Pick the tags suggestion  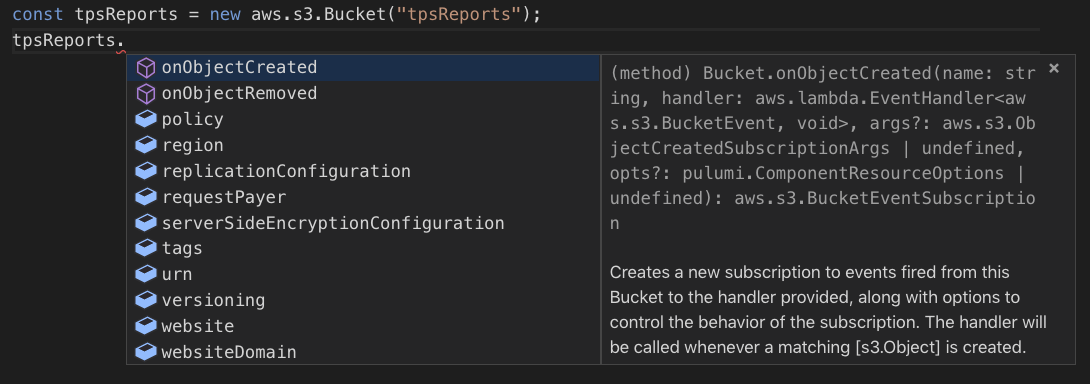tap(363, 248)
